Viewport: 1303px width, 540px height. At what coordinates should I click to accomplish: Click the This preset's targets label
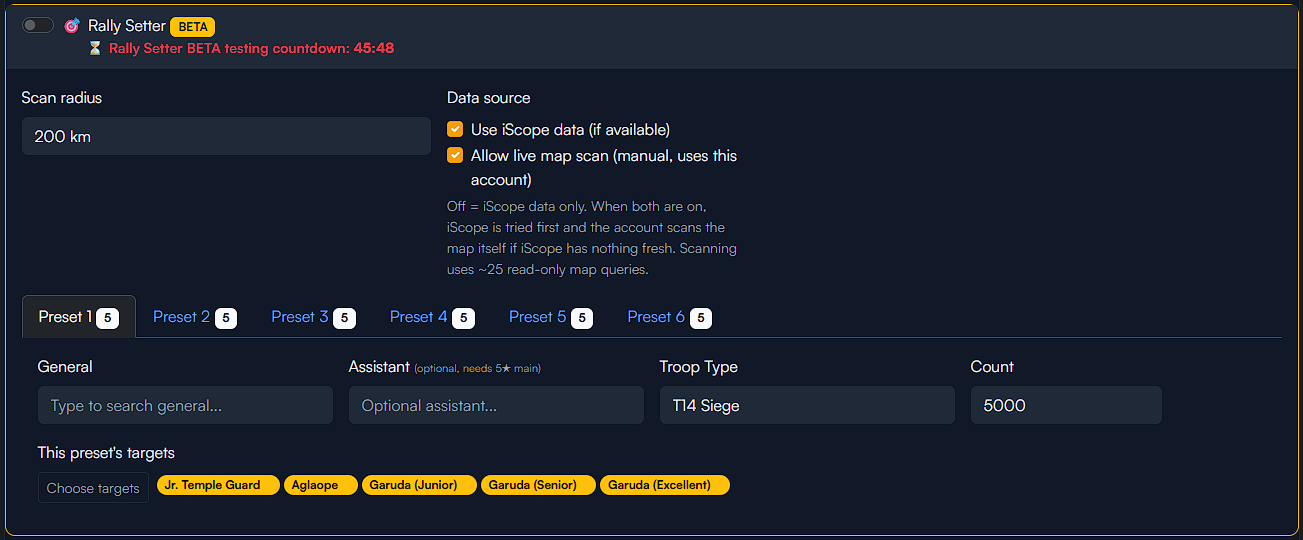click(x=106, y=453)
